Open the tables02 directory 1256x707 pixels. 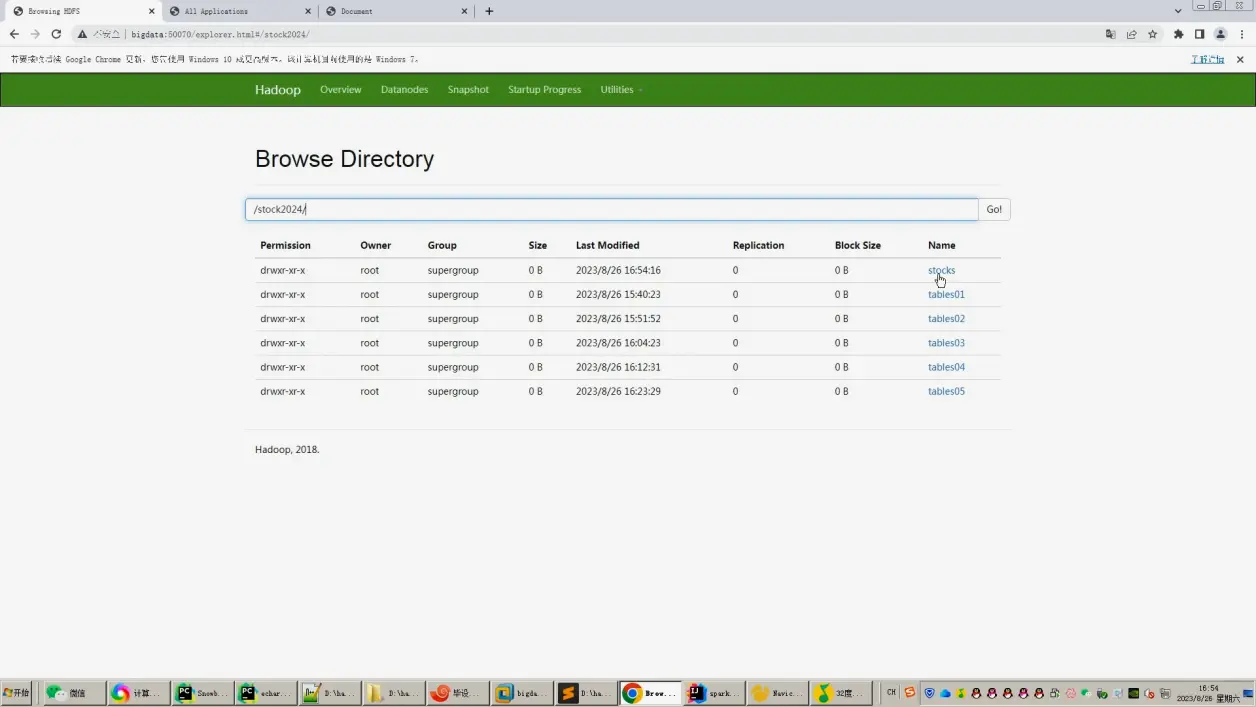coord(946,319)
